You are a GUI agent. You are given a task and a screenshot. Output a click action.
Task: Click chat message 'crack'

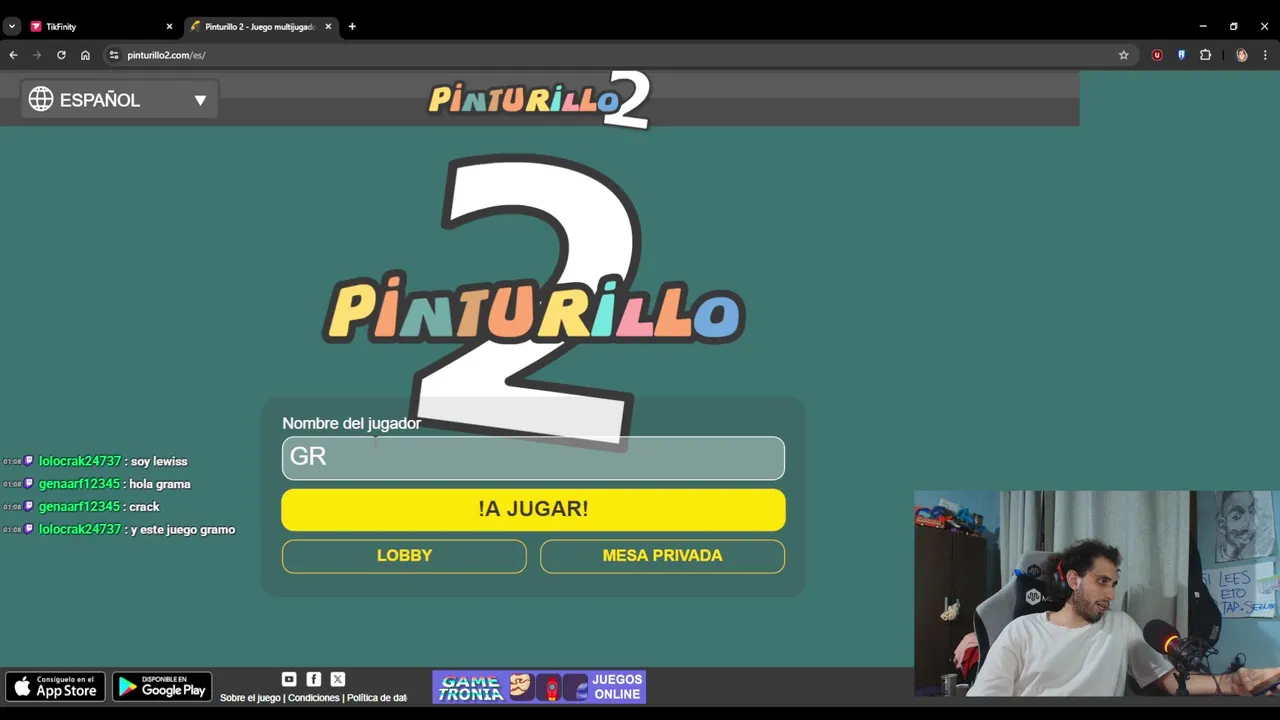pos(144,507)
